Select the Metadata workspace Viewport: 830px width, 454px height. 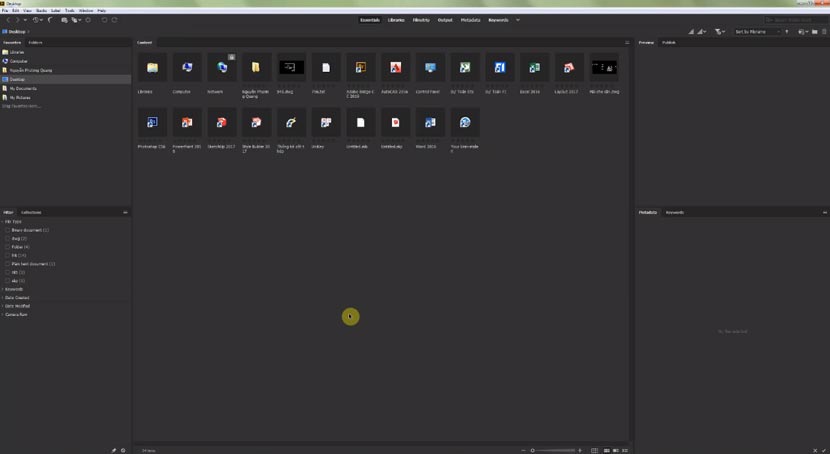470,20
